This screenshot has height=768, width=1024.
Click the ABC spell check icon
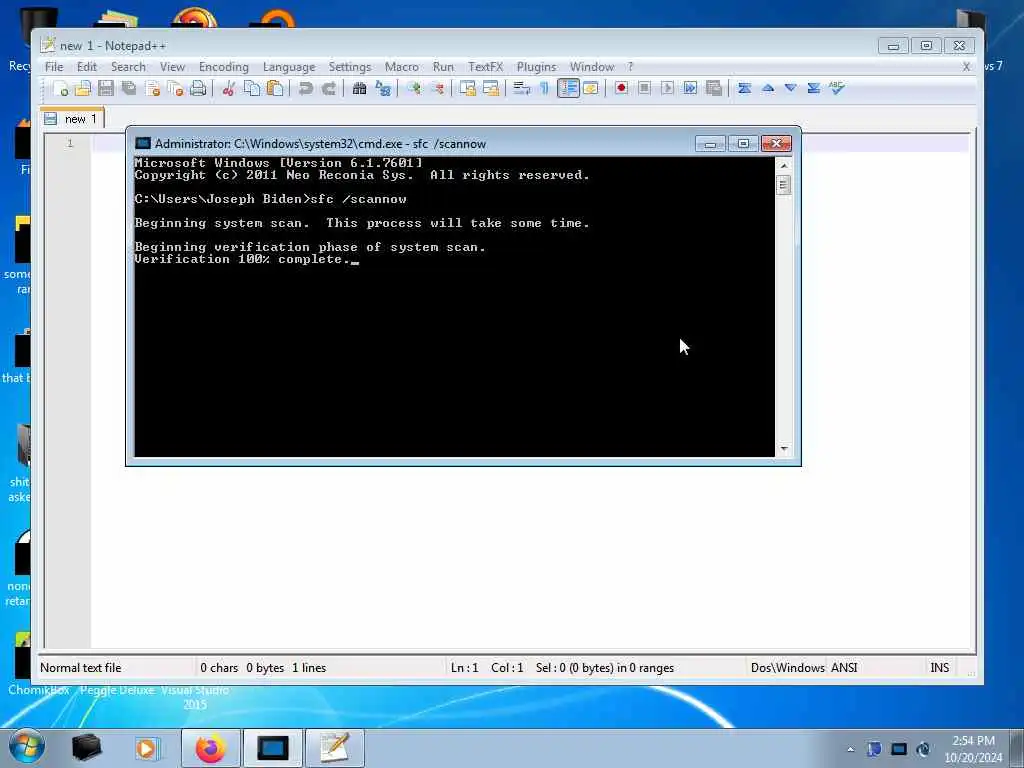[837, 88]
